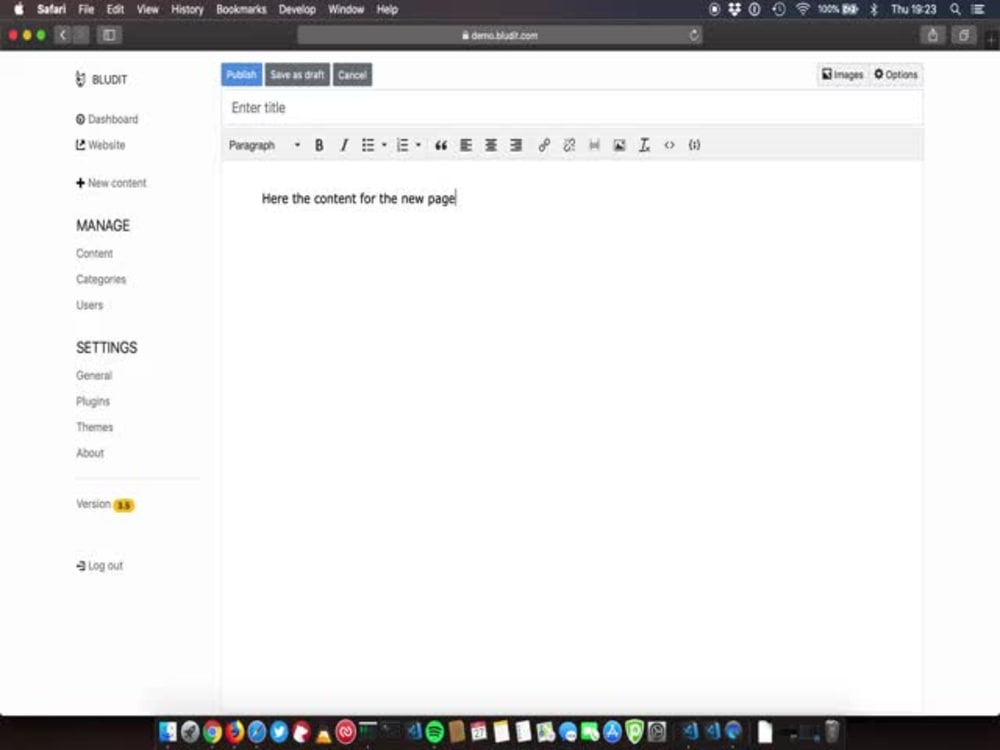
Task: Apply italic formatting
Action: pos(344,145)
